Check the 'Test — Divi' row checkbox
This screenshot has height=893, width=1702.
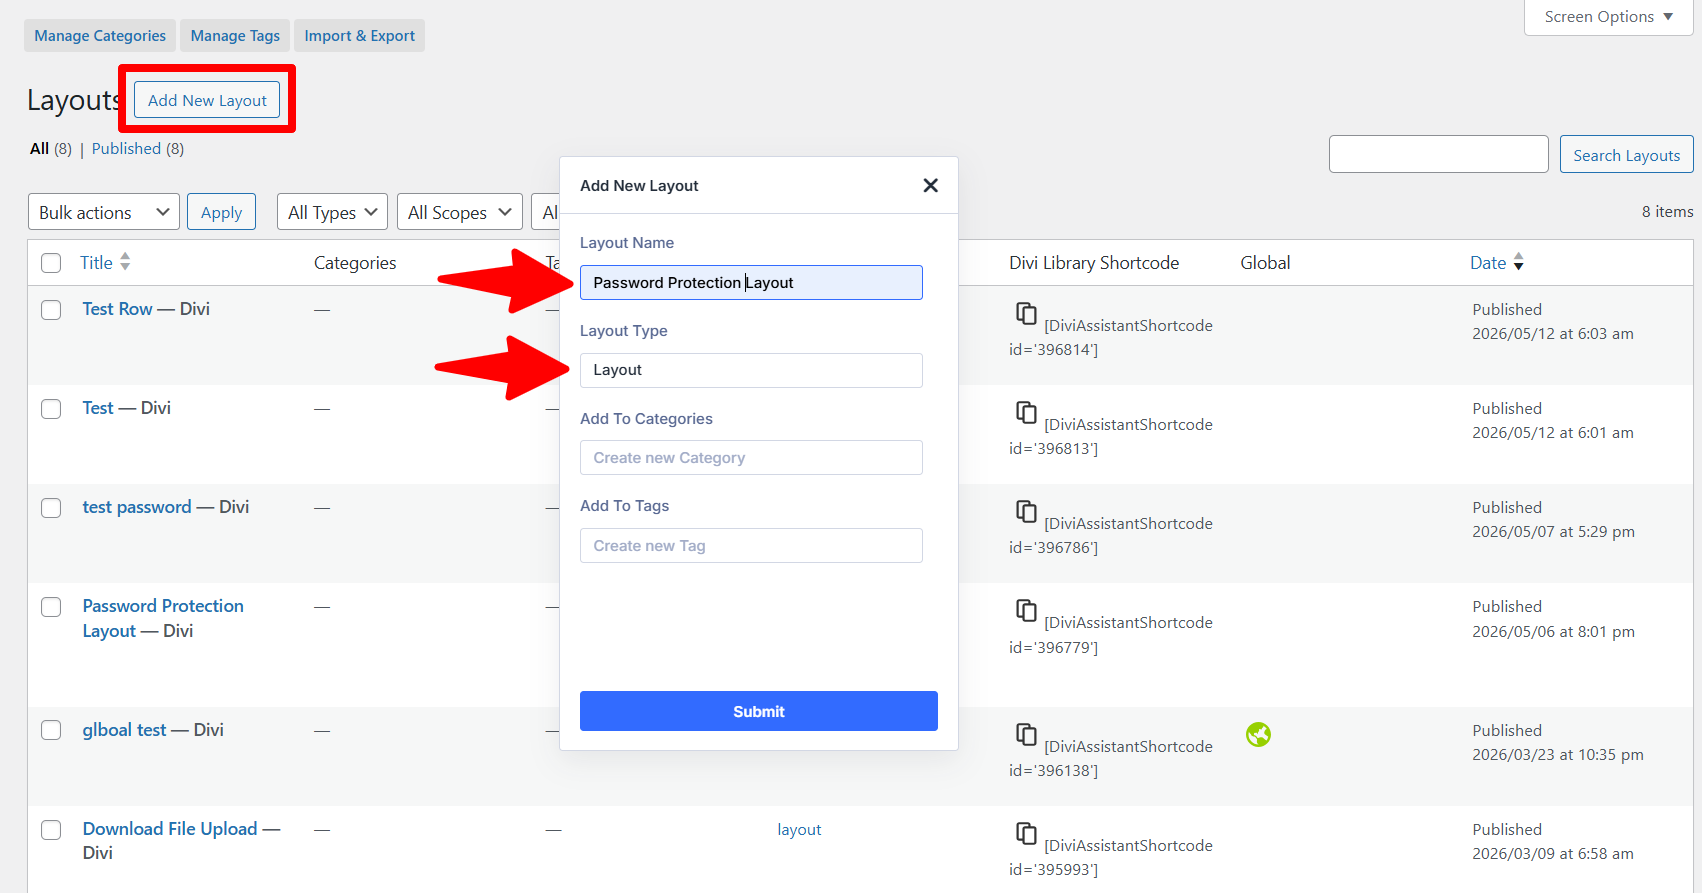51,409
